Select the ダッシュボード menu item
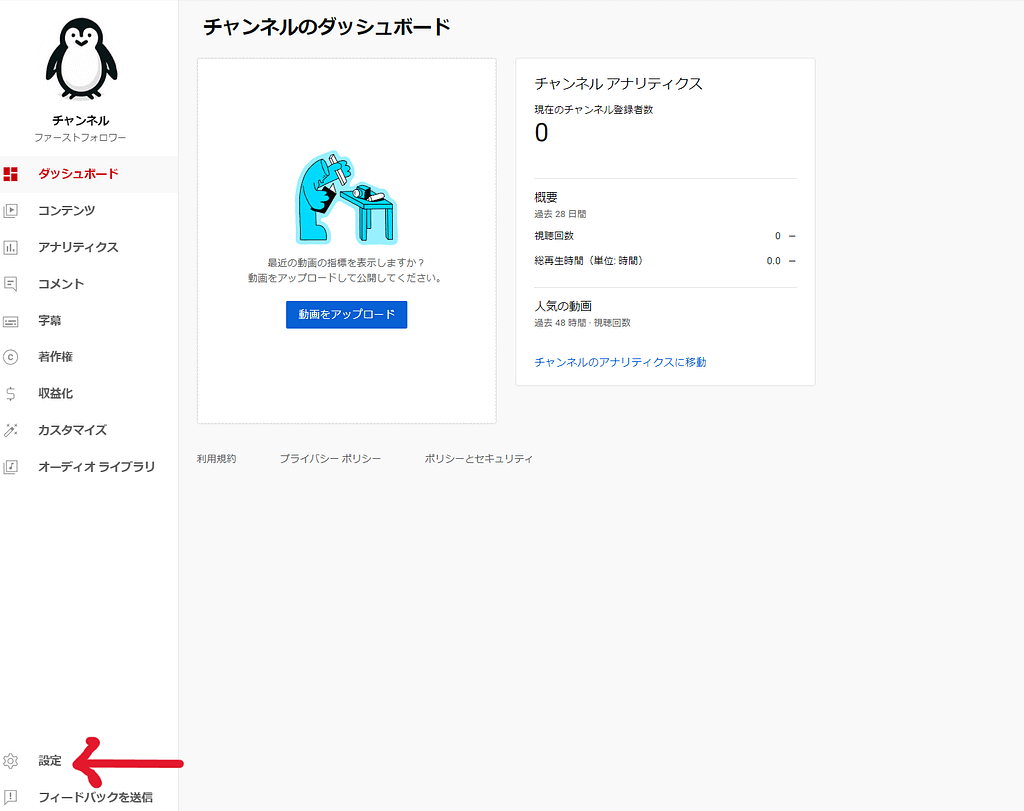The image size is (1024, 811). pos(78,174)
